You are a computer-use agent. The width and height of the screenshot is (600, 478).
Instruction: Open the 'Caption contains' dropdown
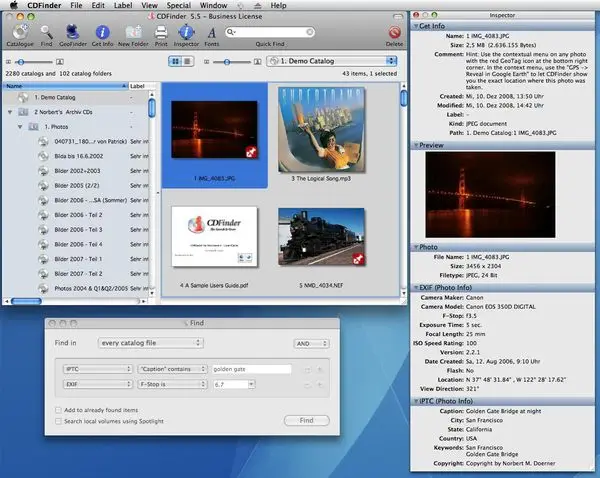click(x=172, y=369)
